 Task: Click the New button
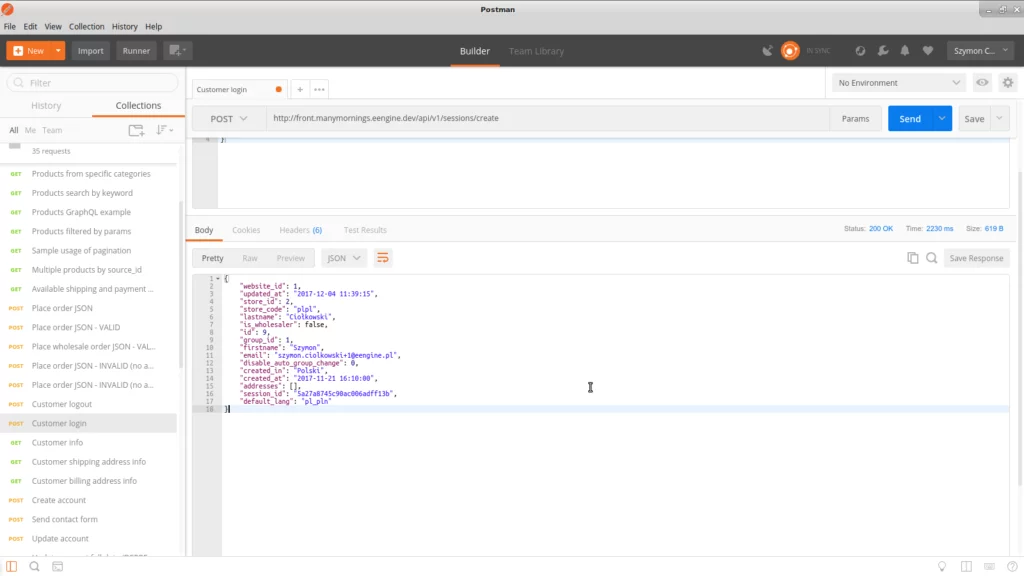29,50
